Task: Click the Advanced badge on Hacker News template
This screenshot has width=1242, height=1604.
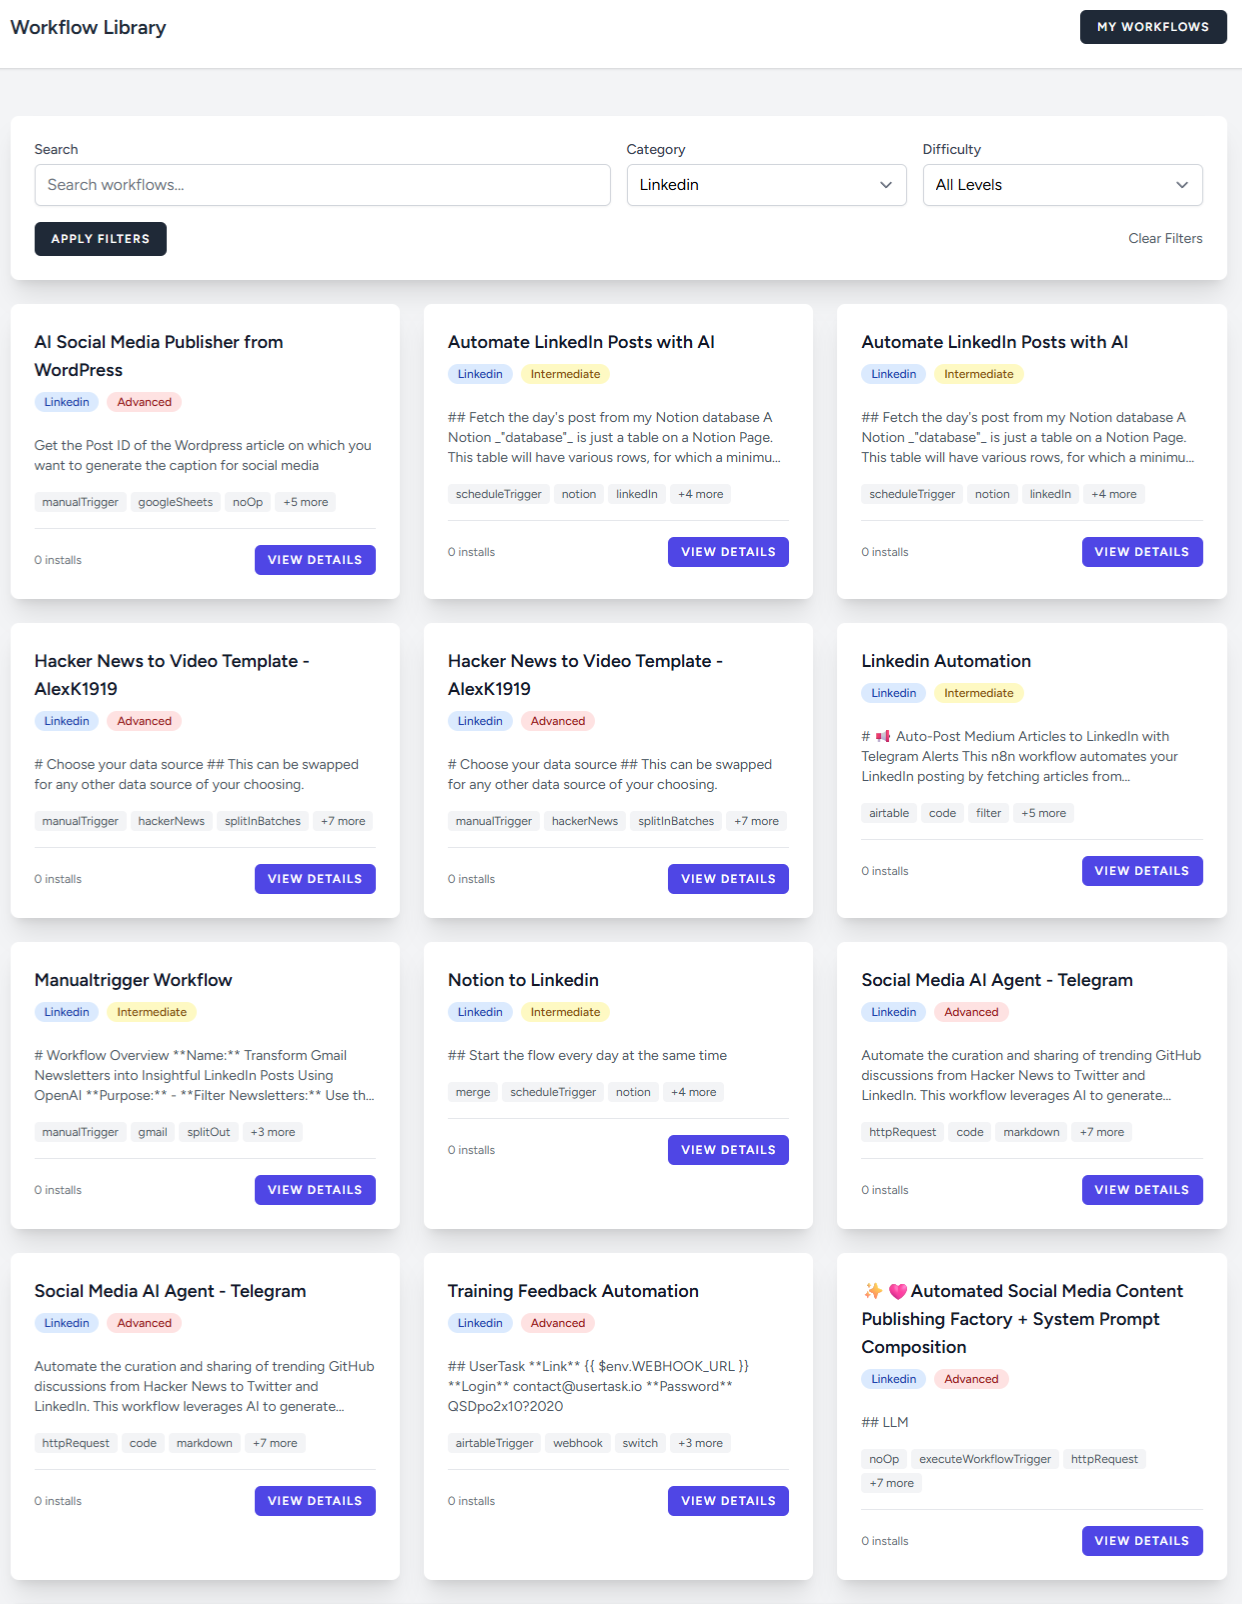Action: 143,721
